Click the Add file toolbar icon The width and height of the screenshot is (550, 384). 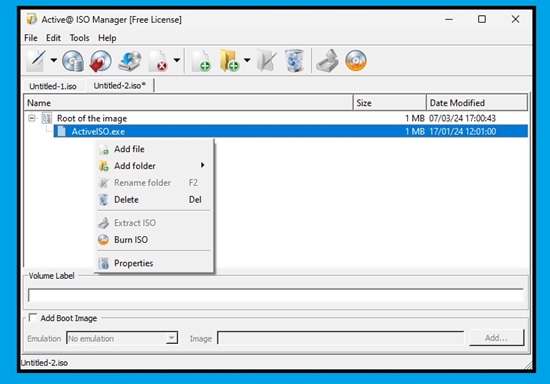[201, 61]
